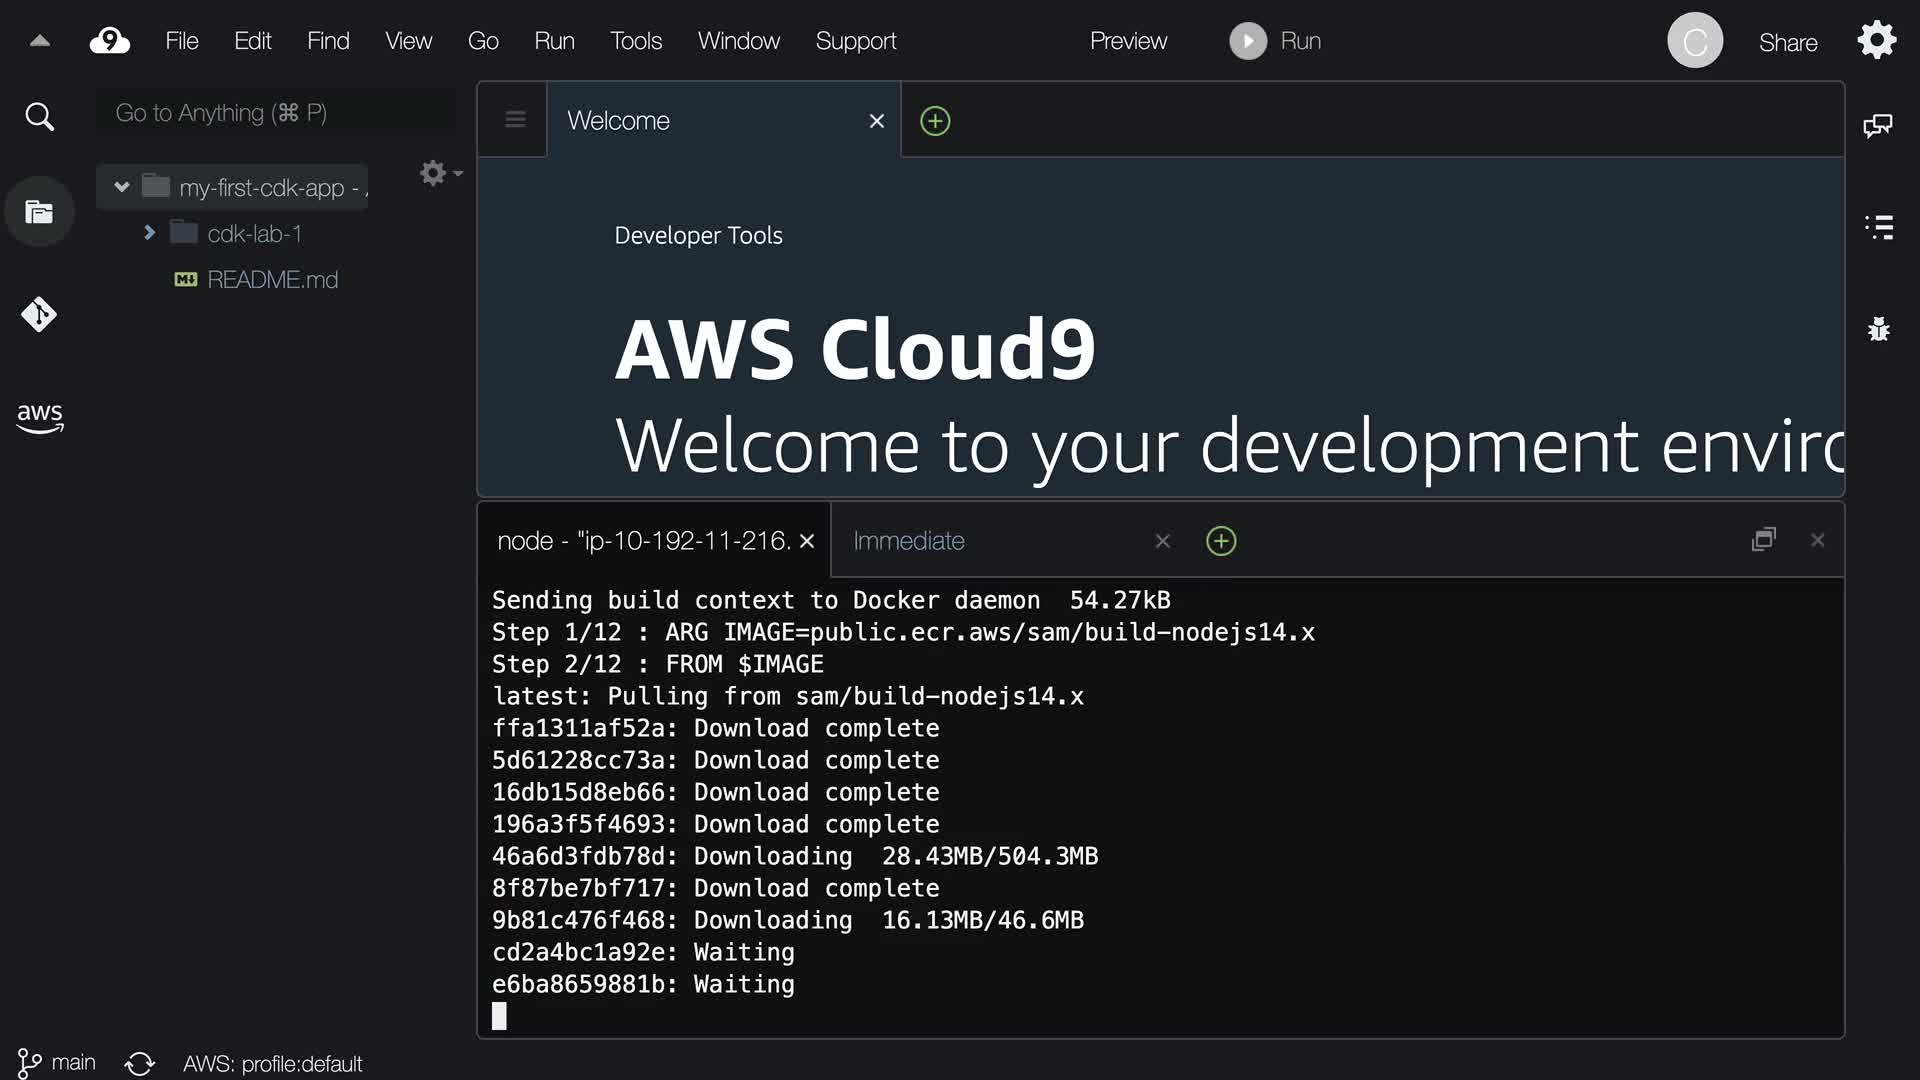
Task: Maximize the terminal pane toggle
Action: coord(1764,540)
